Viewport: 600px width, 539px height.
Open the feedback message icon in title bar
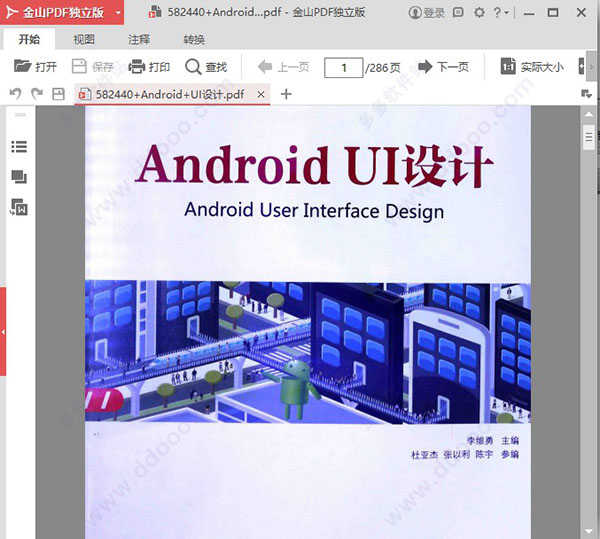click(458, 13)
